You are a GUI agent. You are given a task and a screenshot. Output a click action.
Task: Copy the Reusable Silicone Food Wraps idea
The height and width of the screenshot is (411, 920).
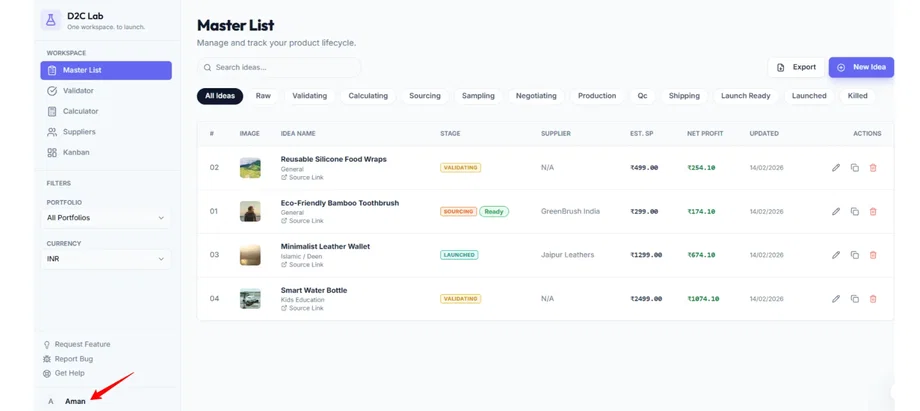click(854, 168)
